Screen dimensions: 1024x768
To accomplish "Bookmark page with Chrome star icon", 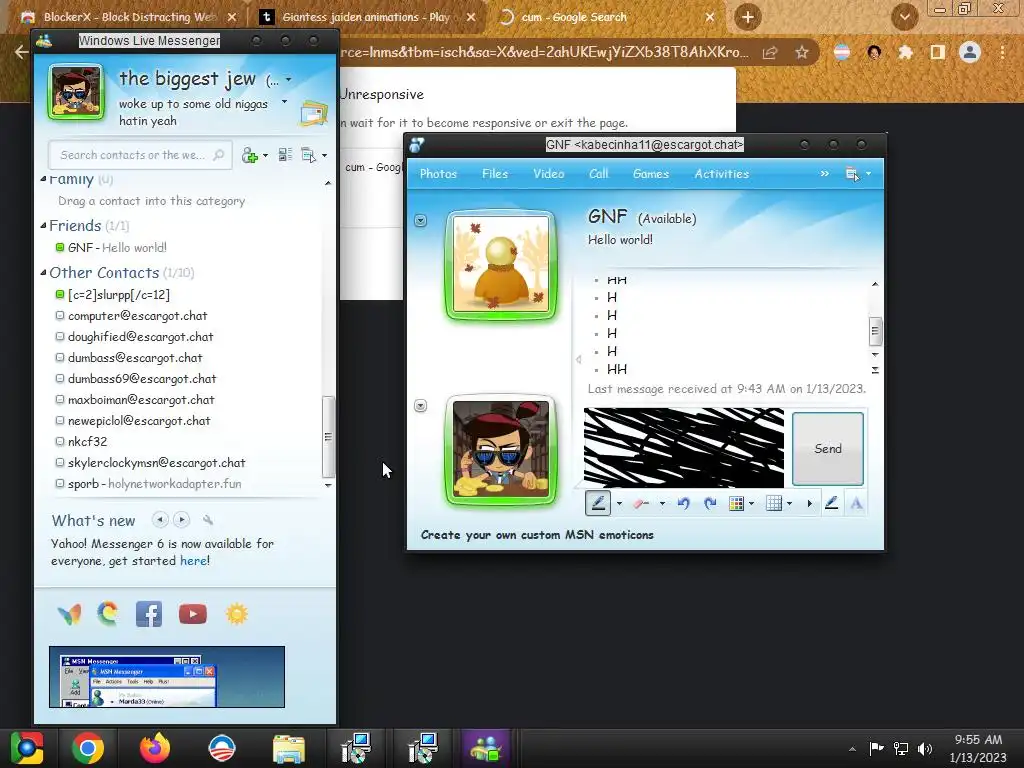I will (x=802, y=52).
